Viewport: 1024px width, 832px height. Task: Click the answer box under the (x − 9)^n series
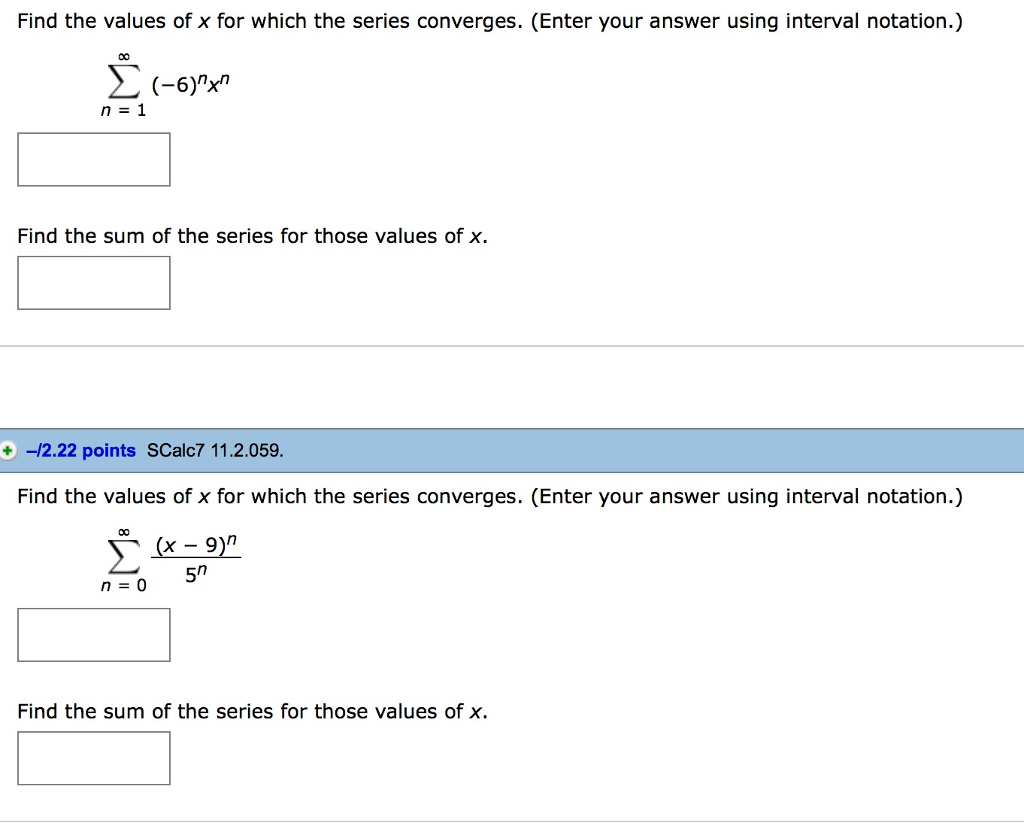coord(94,635)
